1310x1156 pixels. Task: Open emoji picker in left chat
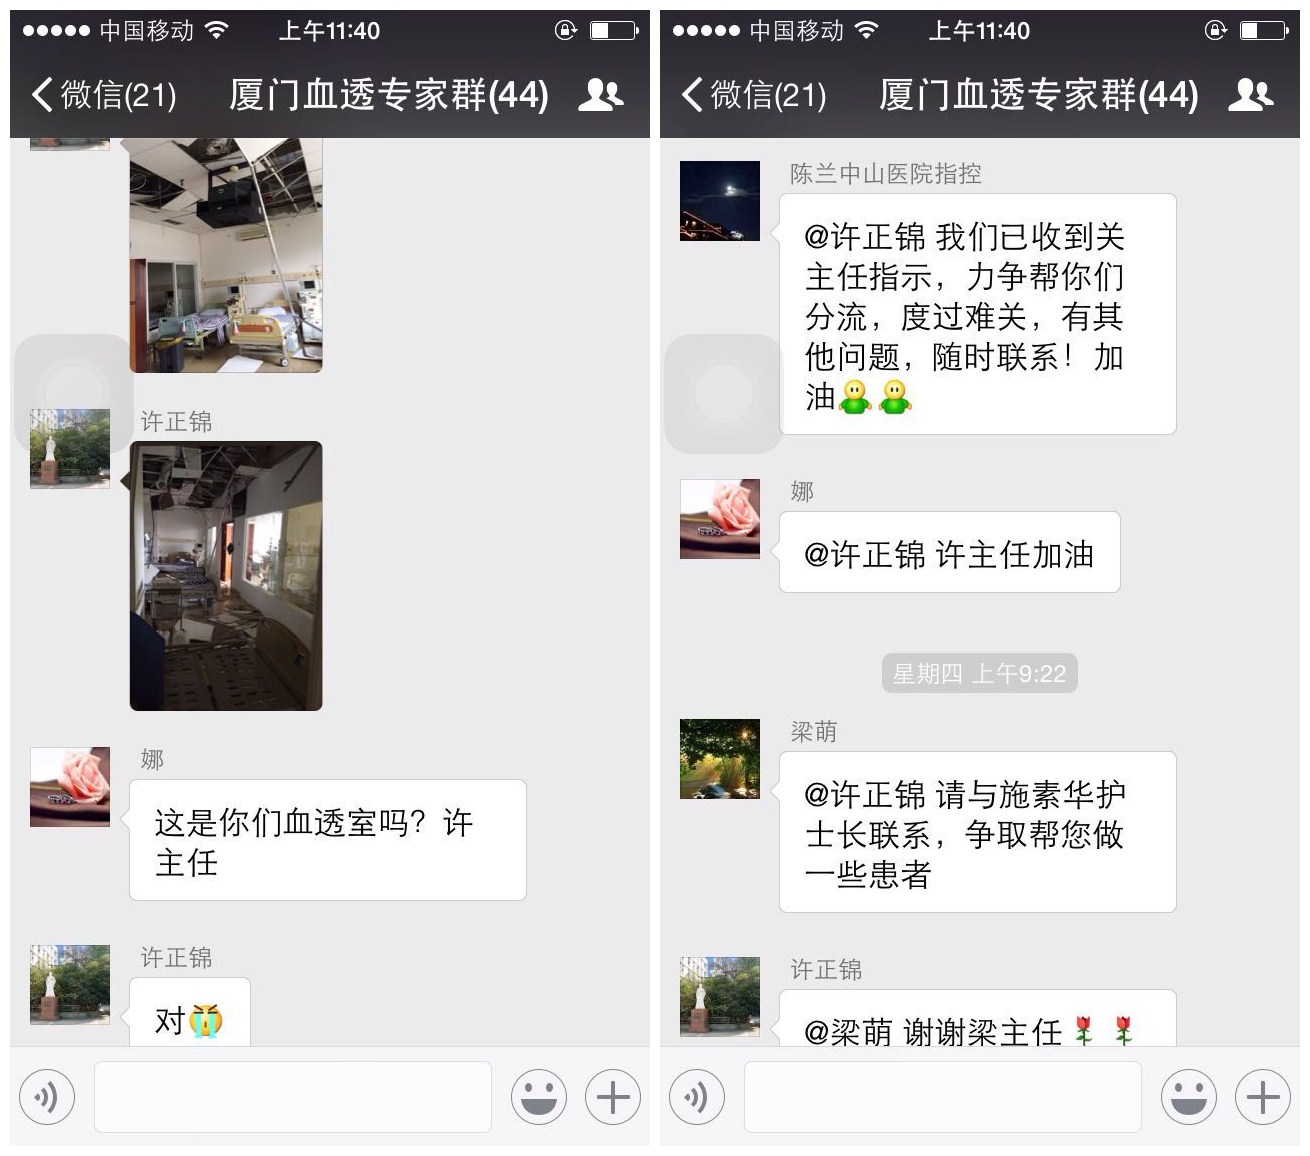pos(539,1097)
